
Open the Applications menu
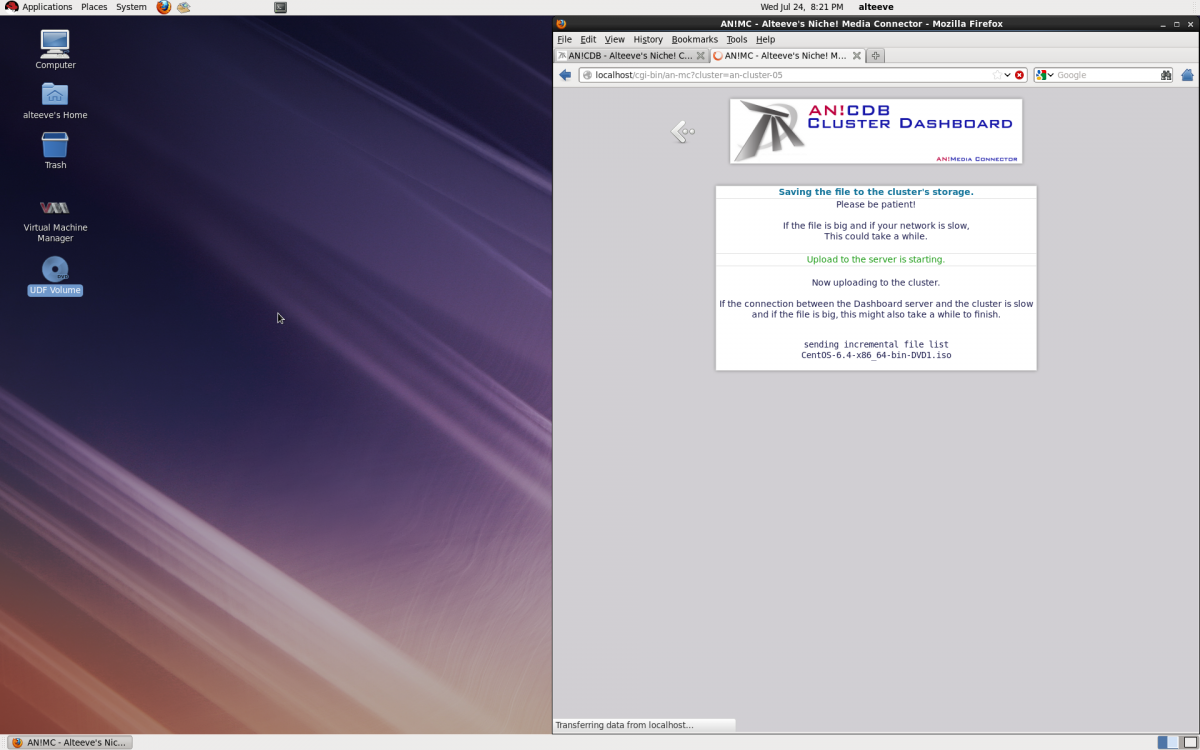(39, 7)
